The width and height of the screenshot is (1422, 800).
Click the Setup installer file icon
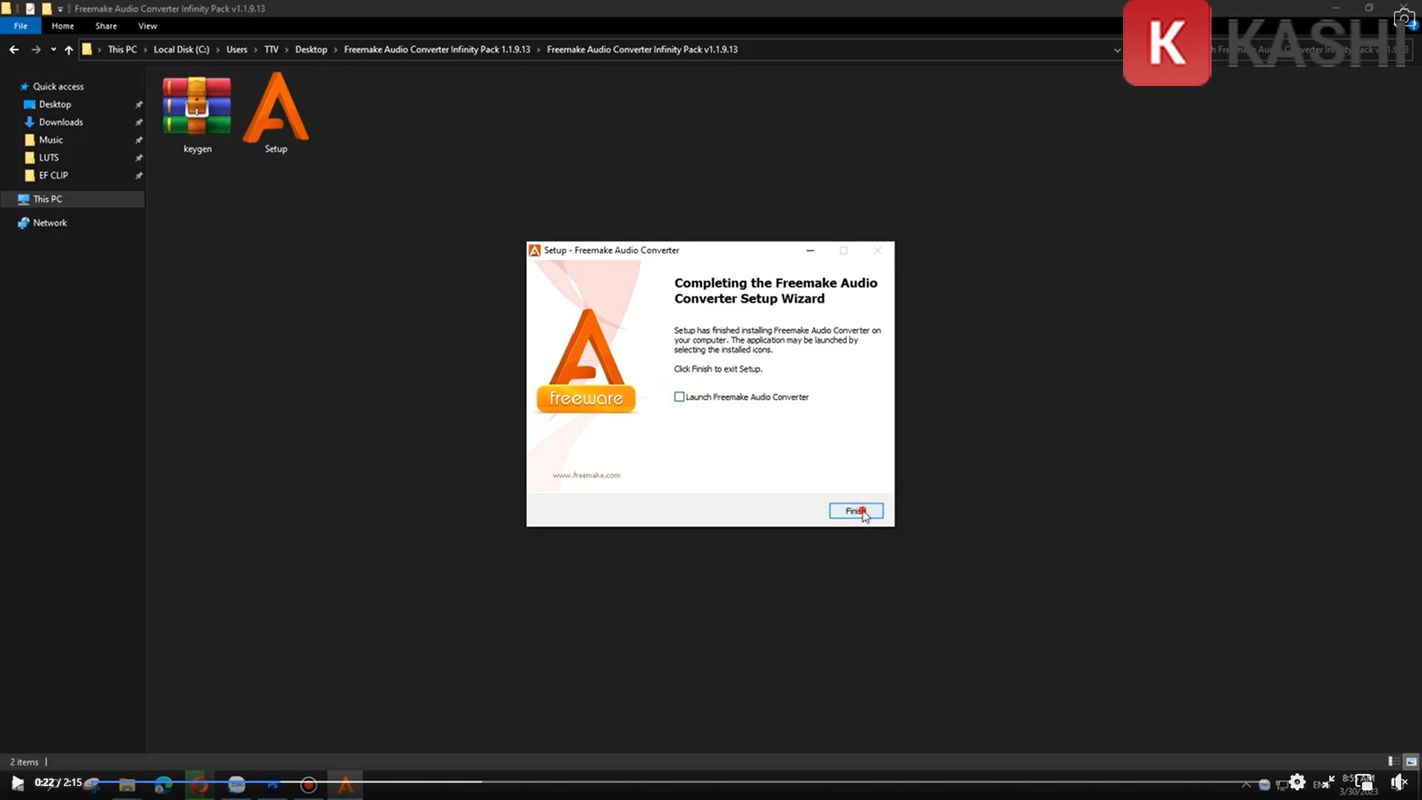pos(275,110)
